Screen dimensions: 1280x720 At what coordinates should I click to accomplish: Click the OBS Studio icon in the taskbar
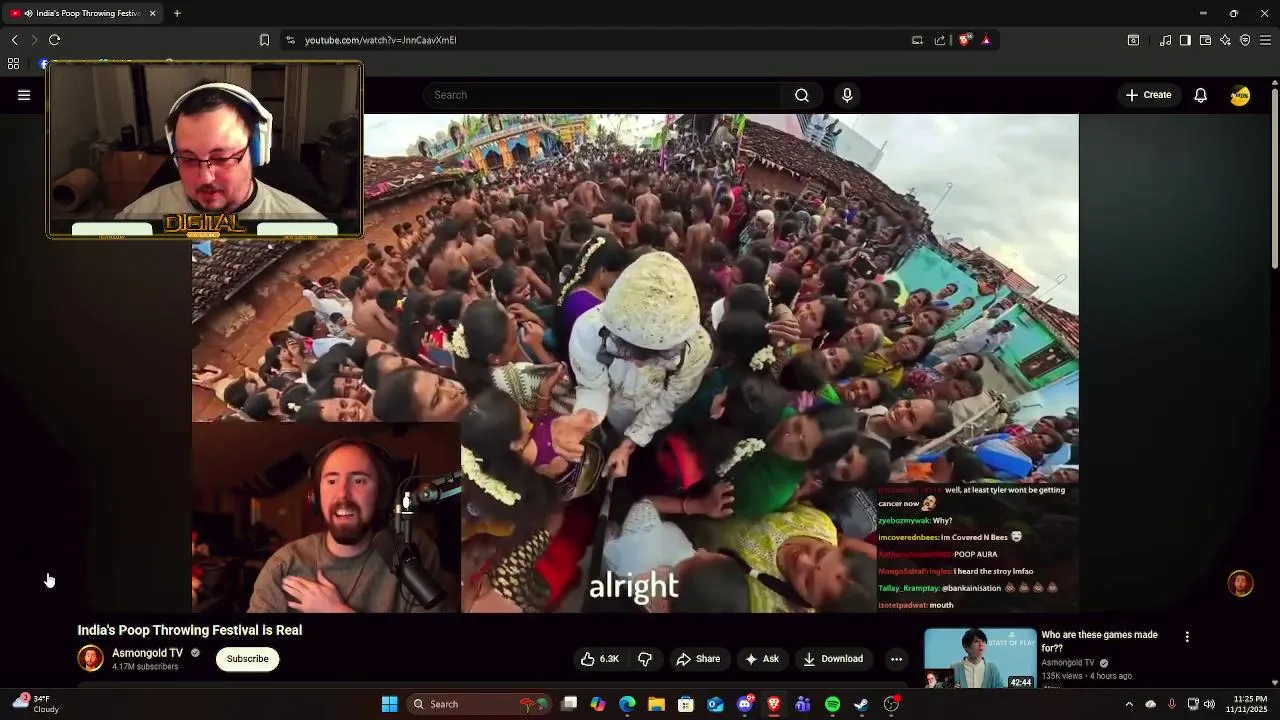pyautogui.click(x=891, y=704)
